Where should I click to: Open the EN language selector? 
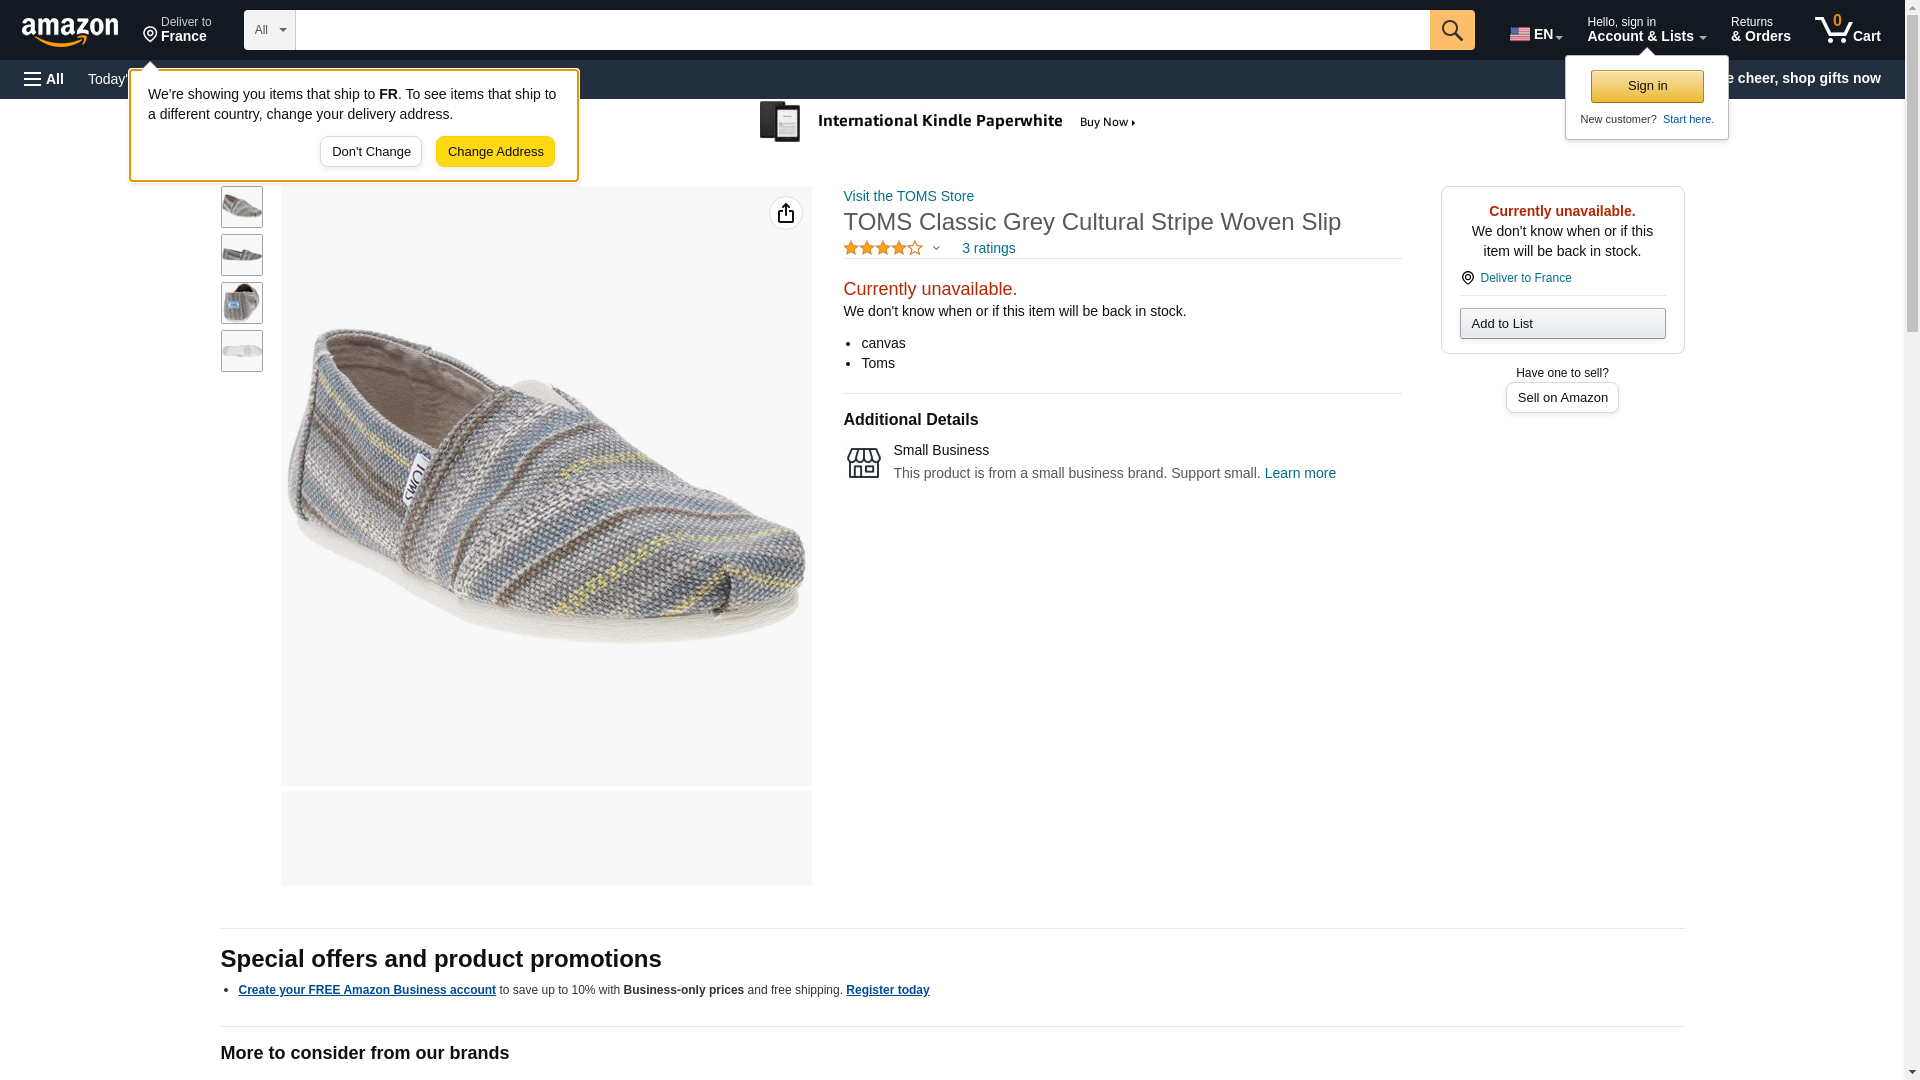click(x=1535, y=34)
